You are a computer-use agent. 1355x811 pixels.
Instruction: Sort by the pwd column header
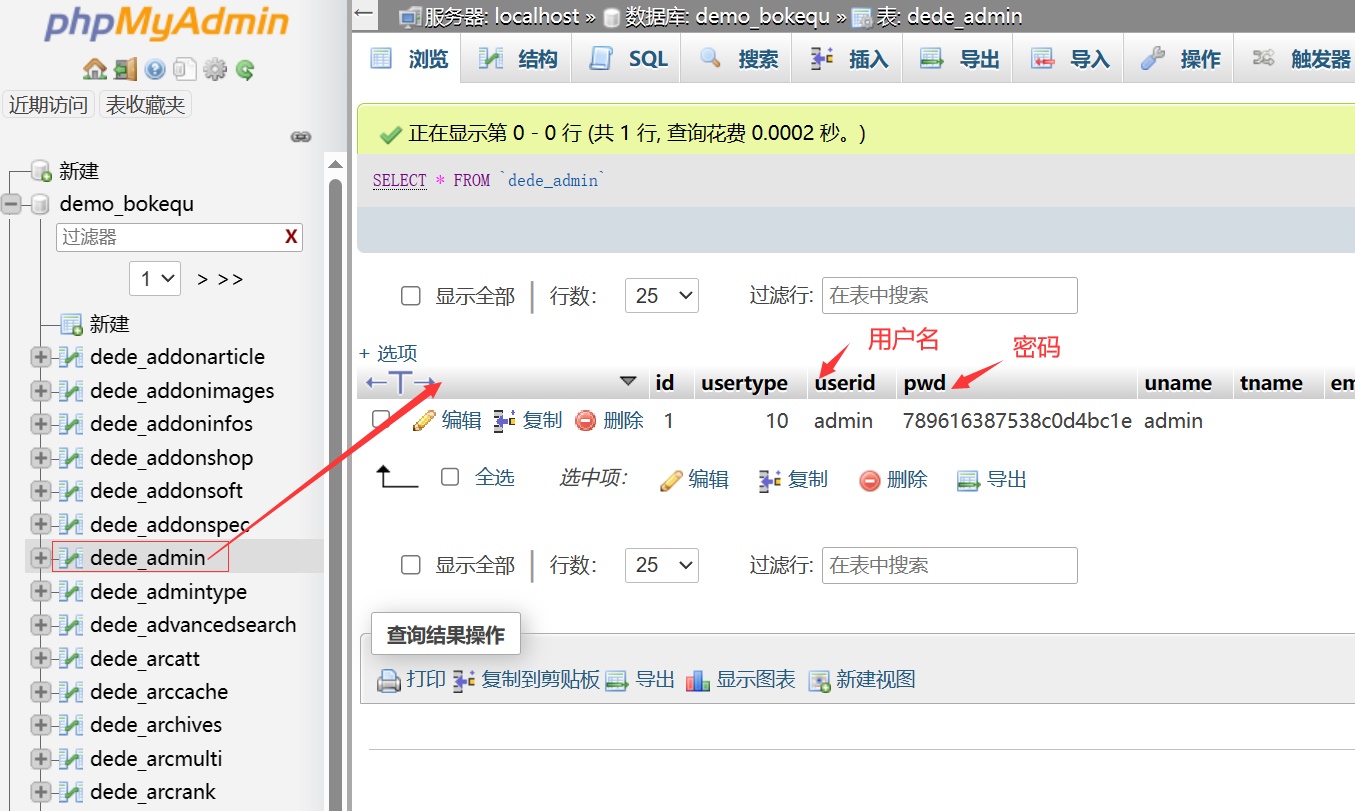click(925, 383)
